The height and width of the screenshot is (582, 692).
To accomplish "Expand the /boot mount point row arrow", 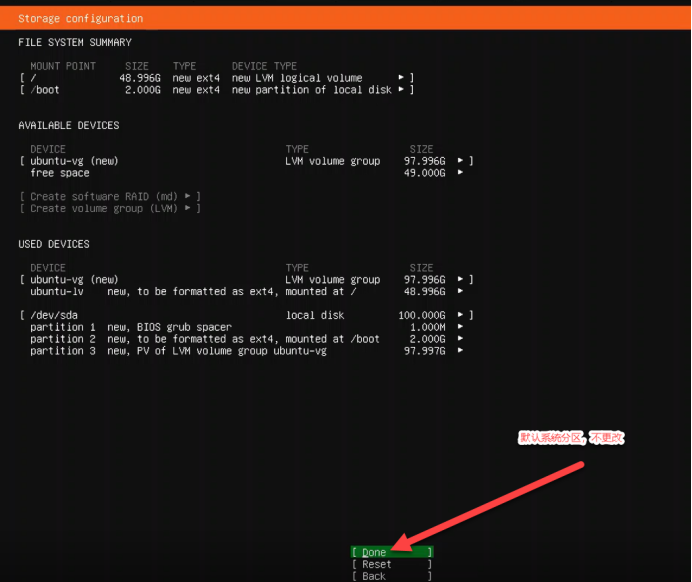I will (x=401, y=90).
